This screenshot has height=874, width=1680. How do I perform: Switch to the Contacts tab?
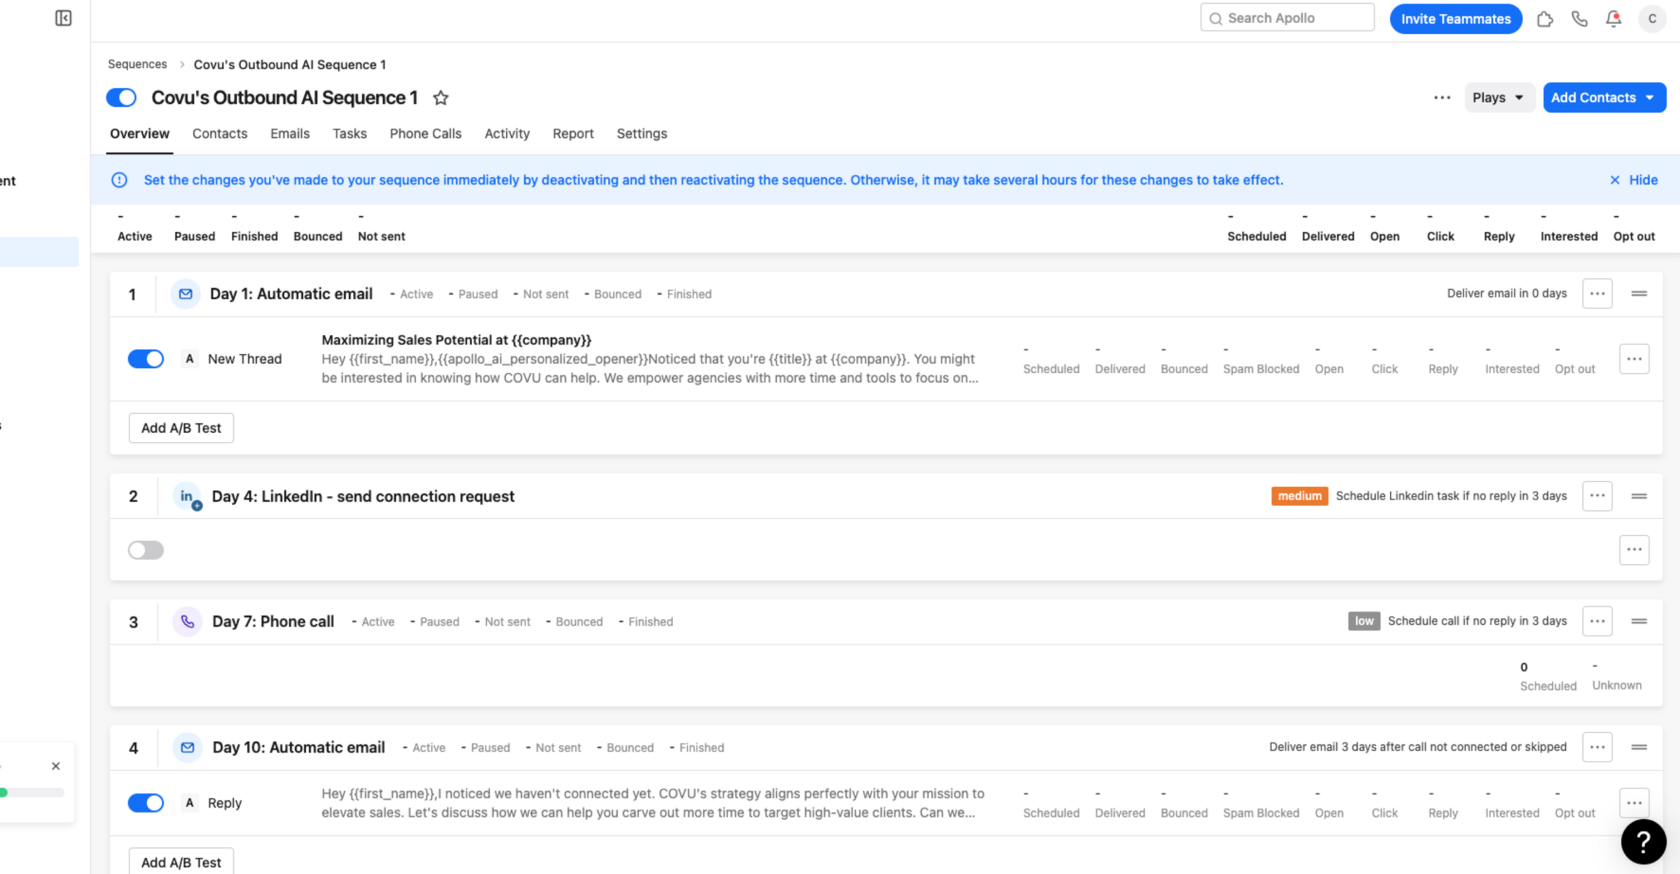point(220,134)
